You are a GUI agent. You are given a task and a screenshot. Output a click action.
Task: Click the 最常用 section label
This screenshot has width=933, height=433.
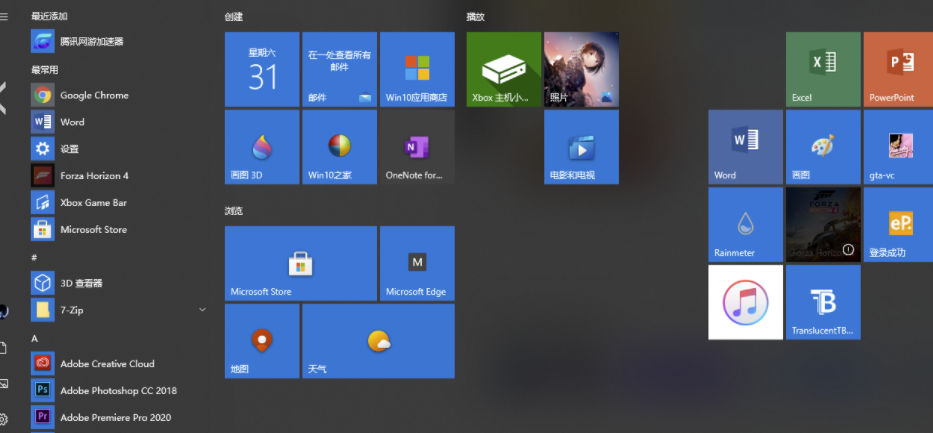[x=45, y=70]
